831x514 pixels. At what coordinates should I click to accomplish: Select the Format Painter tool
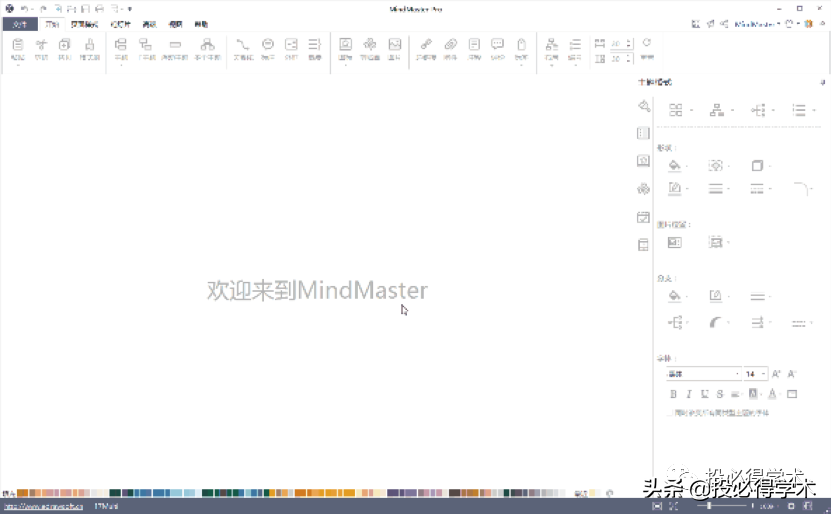(x=90, y=46)
